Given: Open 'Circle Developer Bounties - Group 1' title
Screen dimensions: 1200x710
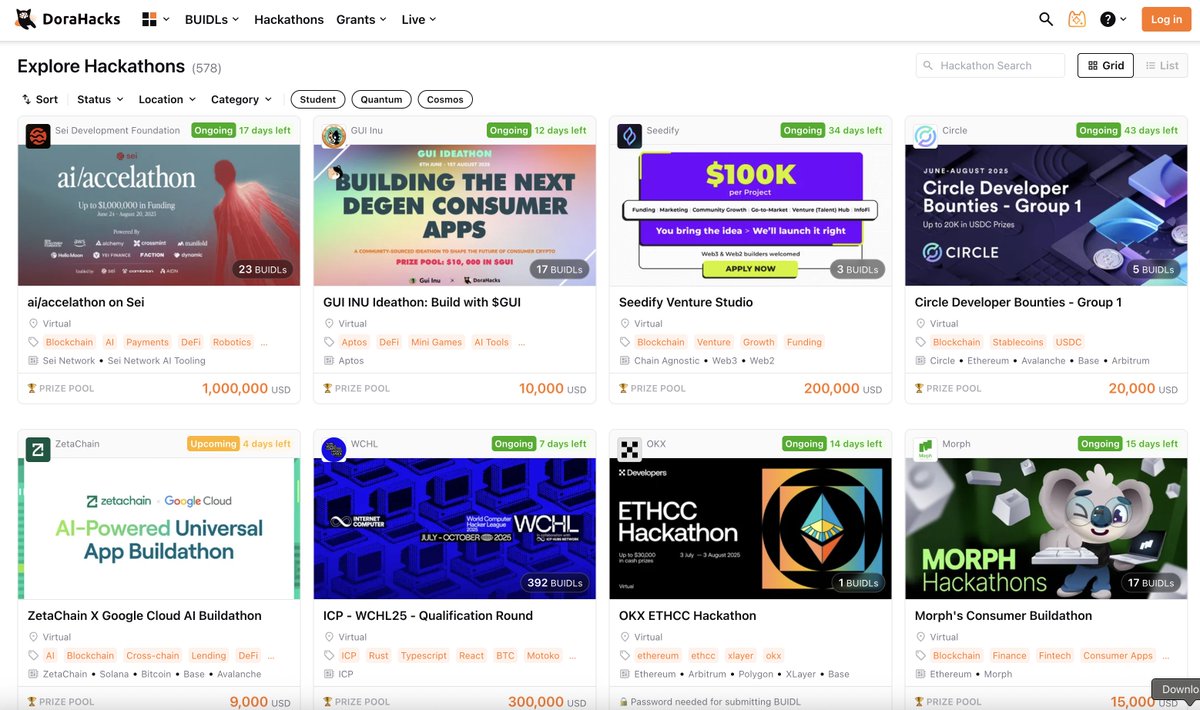Looking at the screenshot, I should tap(1018, 302).
